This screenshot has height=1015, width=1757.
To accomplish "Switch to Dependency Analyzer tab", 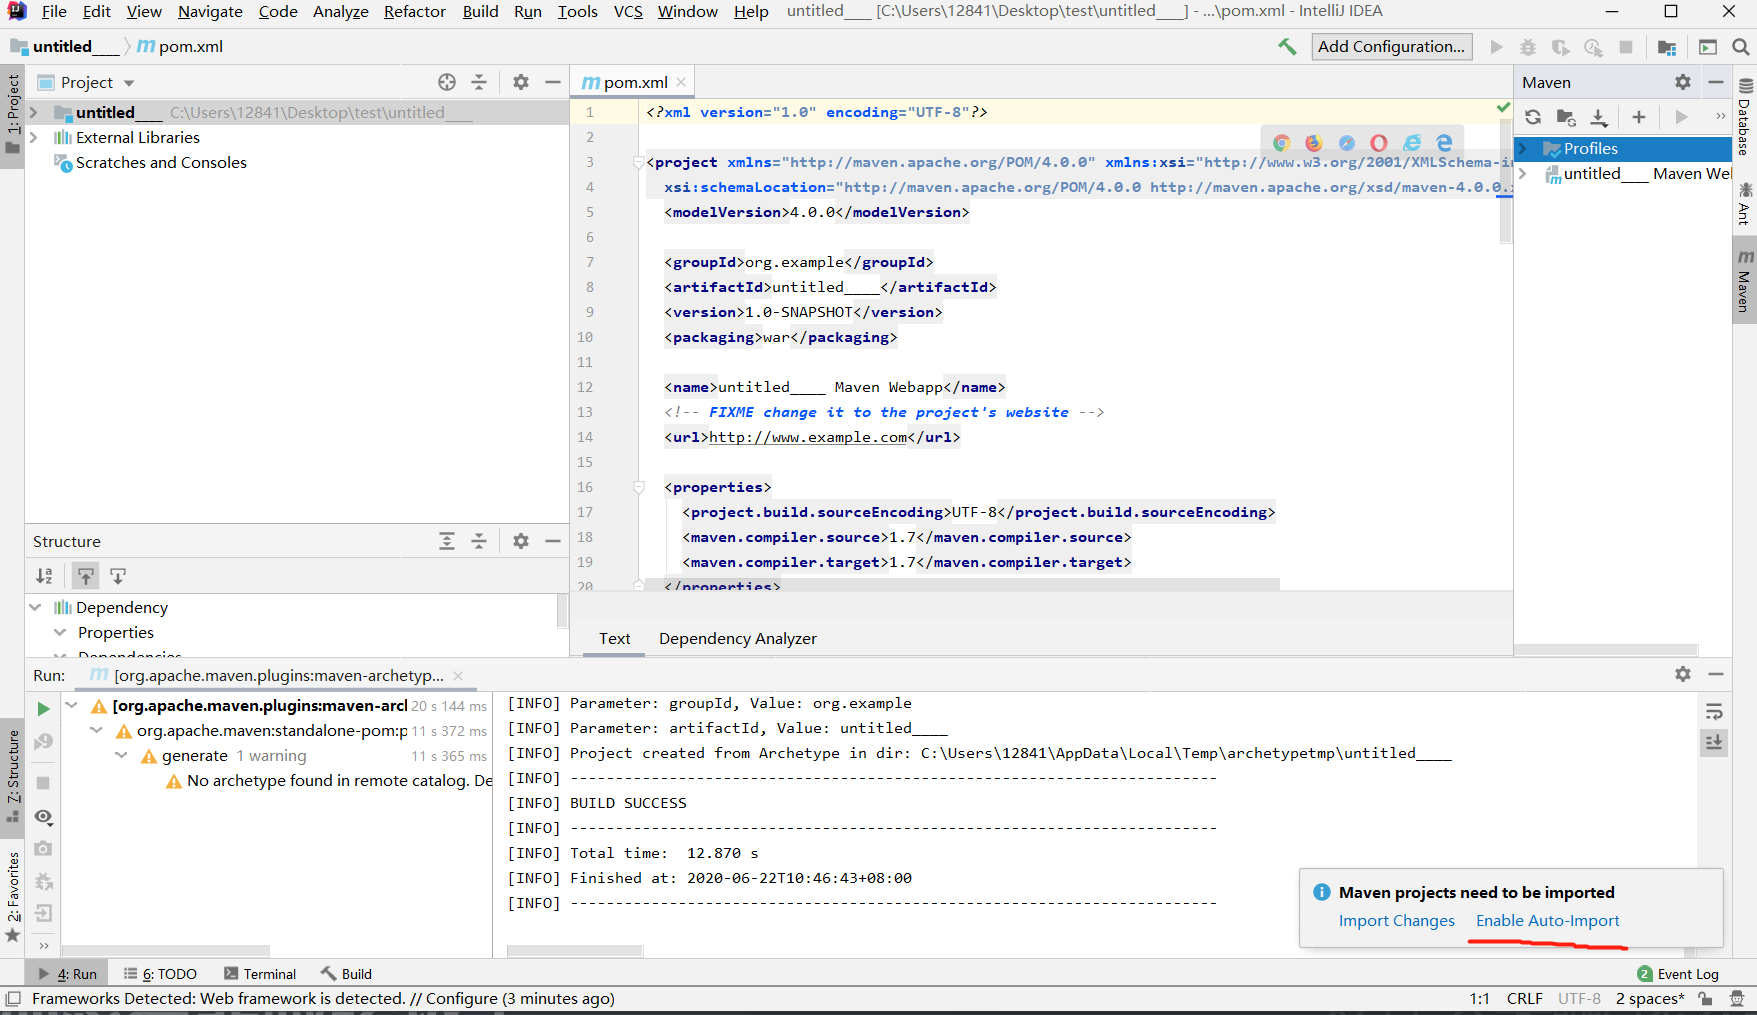I will click(737, 638).
